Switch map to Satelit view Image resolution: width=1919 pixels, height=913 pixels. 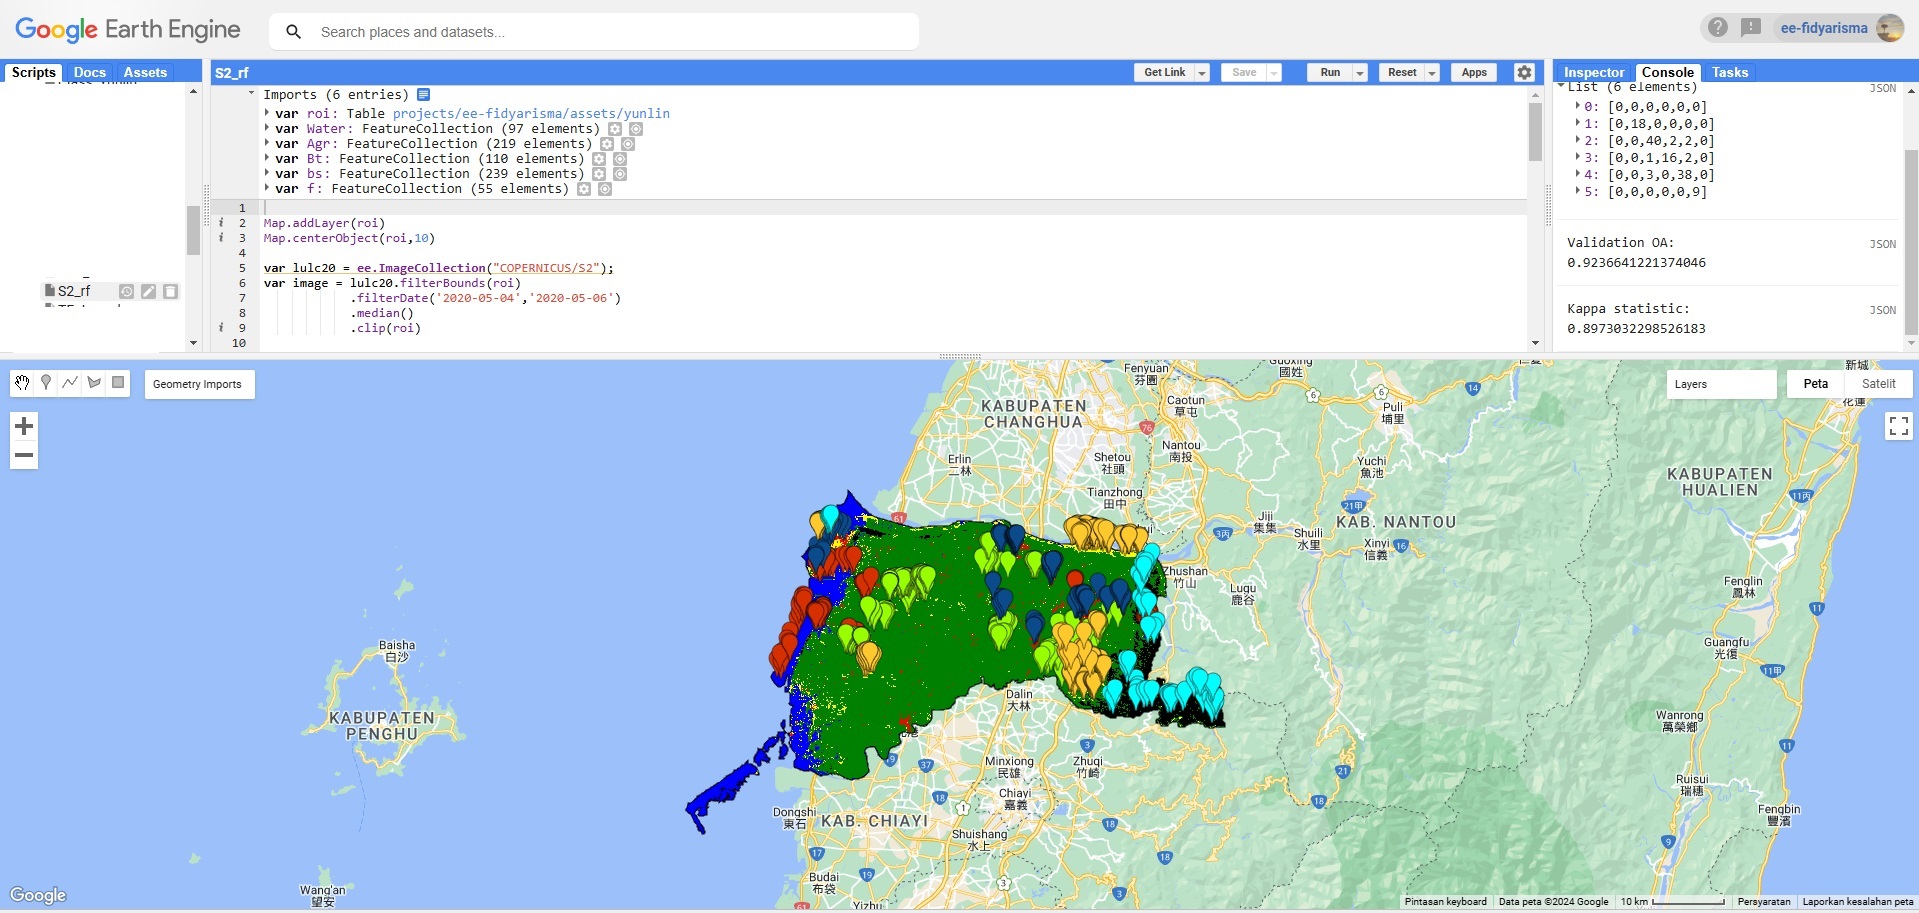[x=1878, y=384]
